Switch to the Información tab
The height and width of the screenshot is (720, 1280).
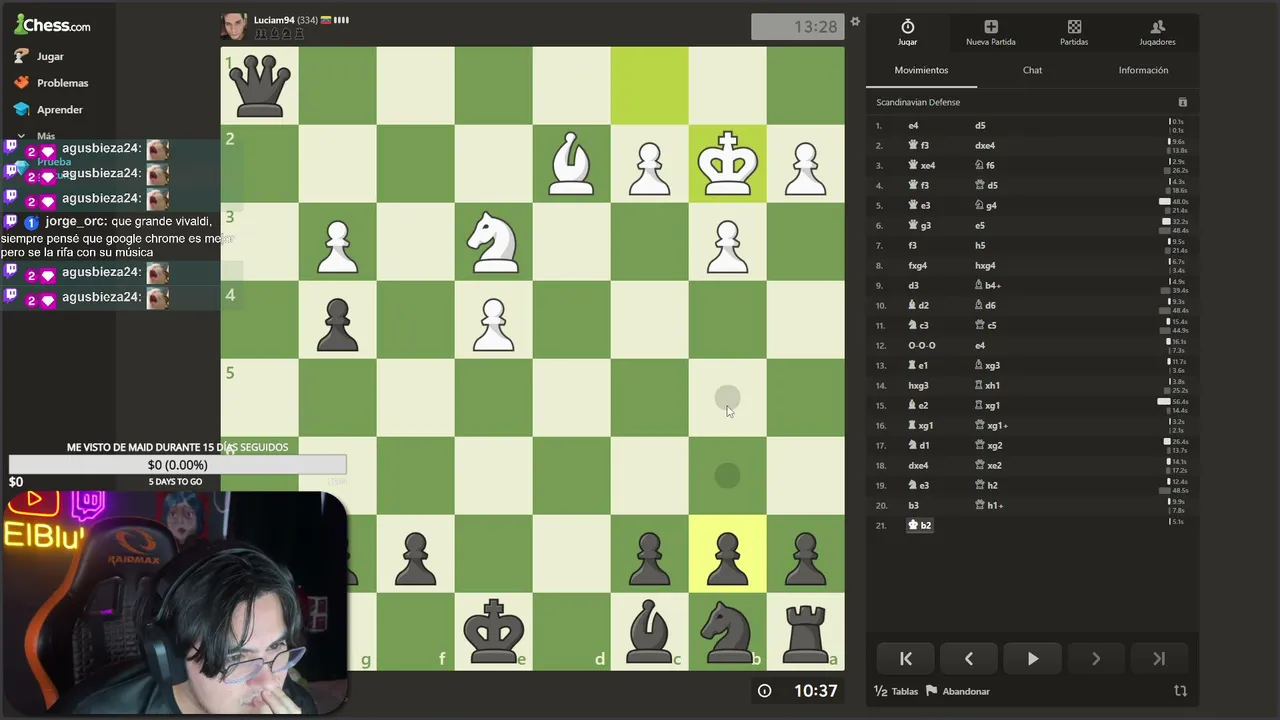click(1143, 70)
